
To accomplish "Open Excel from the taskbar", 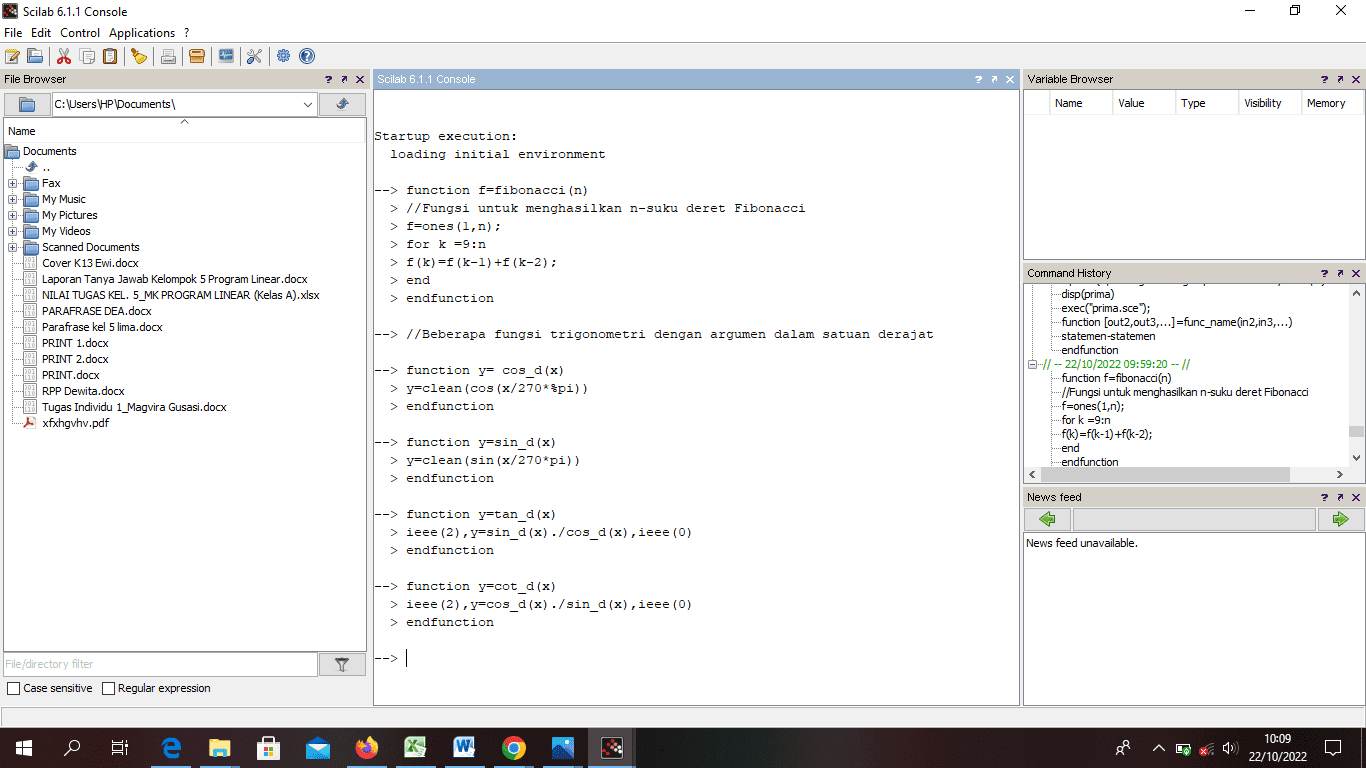I will (416, 747).
